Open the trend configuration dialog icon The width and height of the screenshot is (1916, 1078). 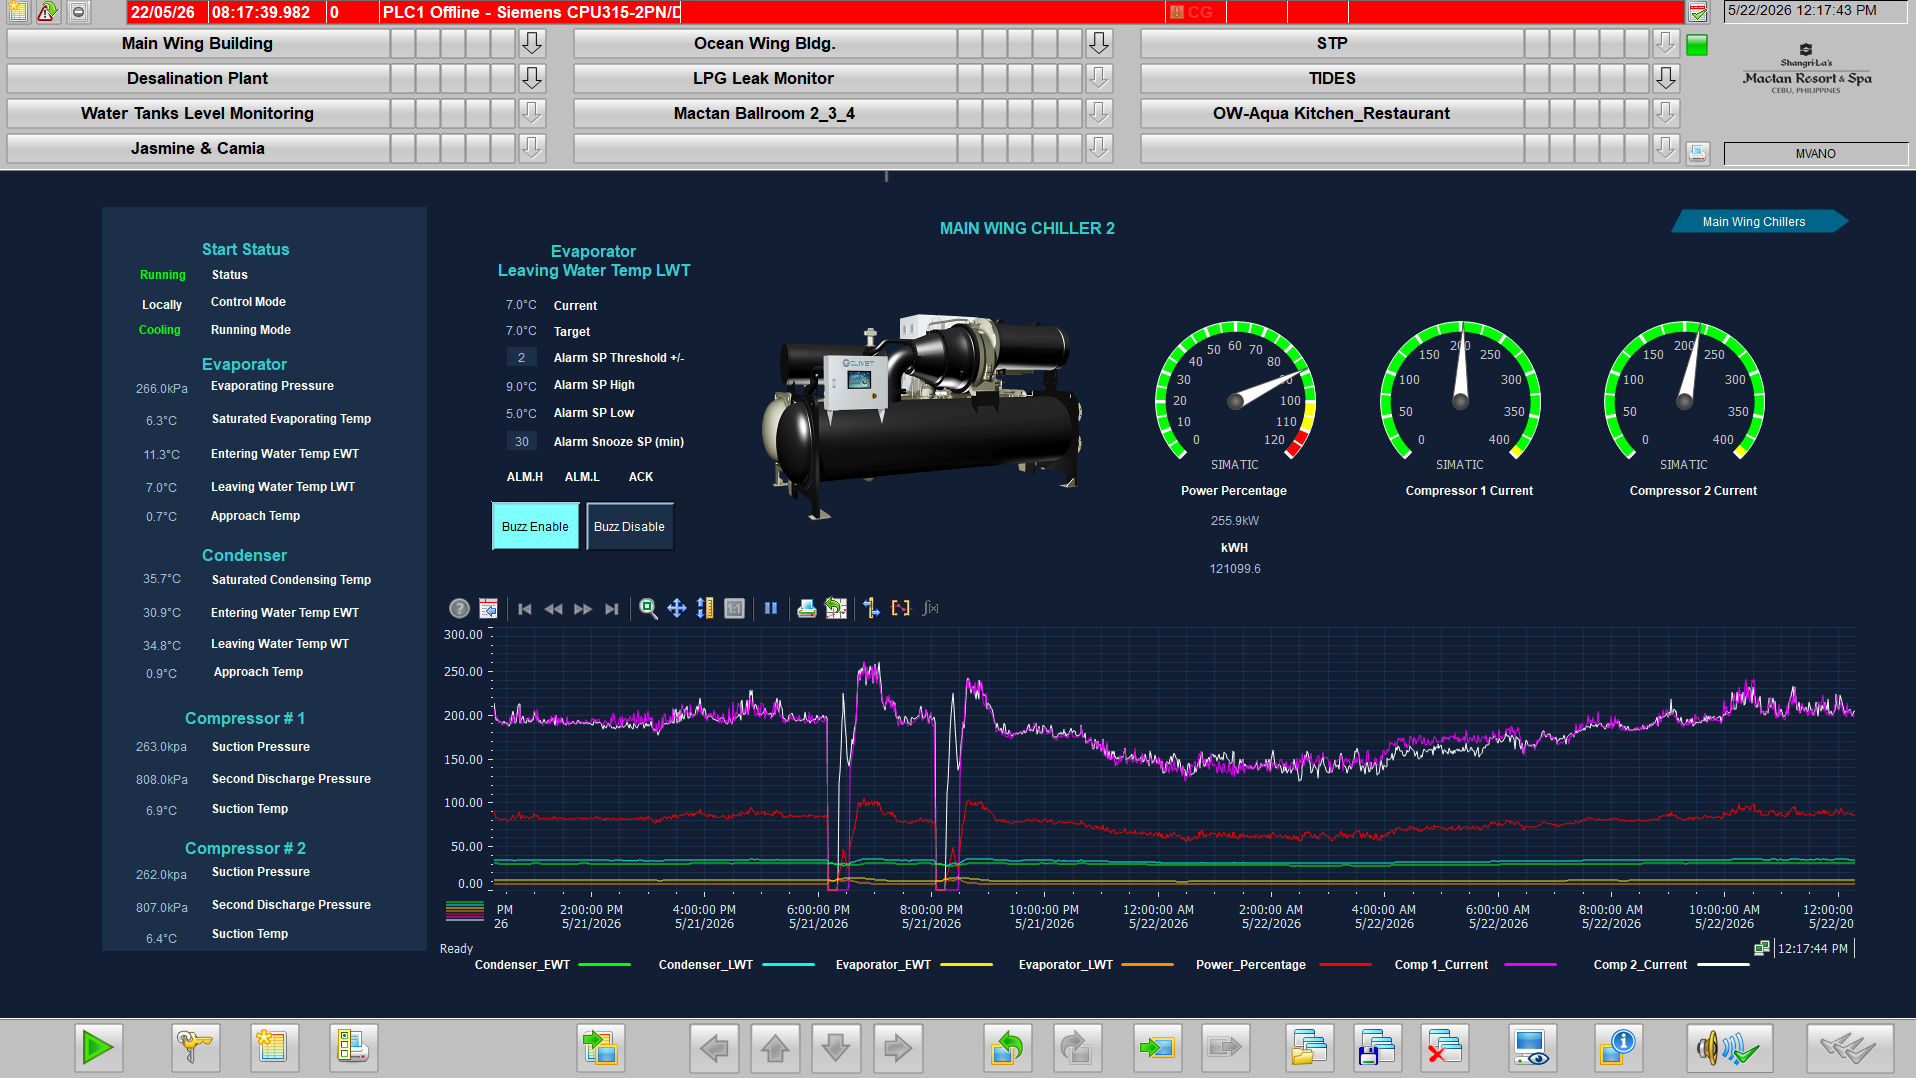(488, 608)
